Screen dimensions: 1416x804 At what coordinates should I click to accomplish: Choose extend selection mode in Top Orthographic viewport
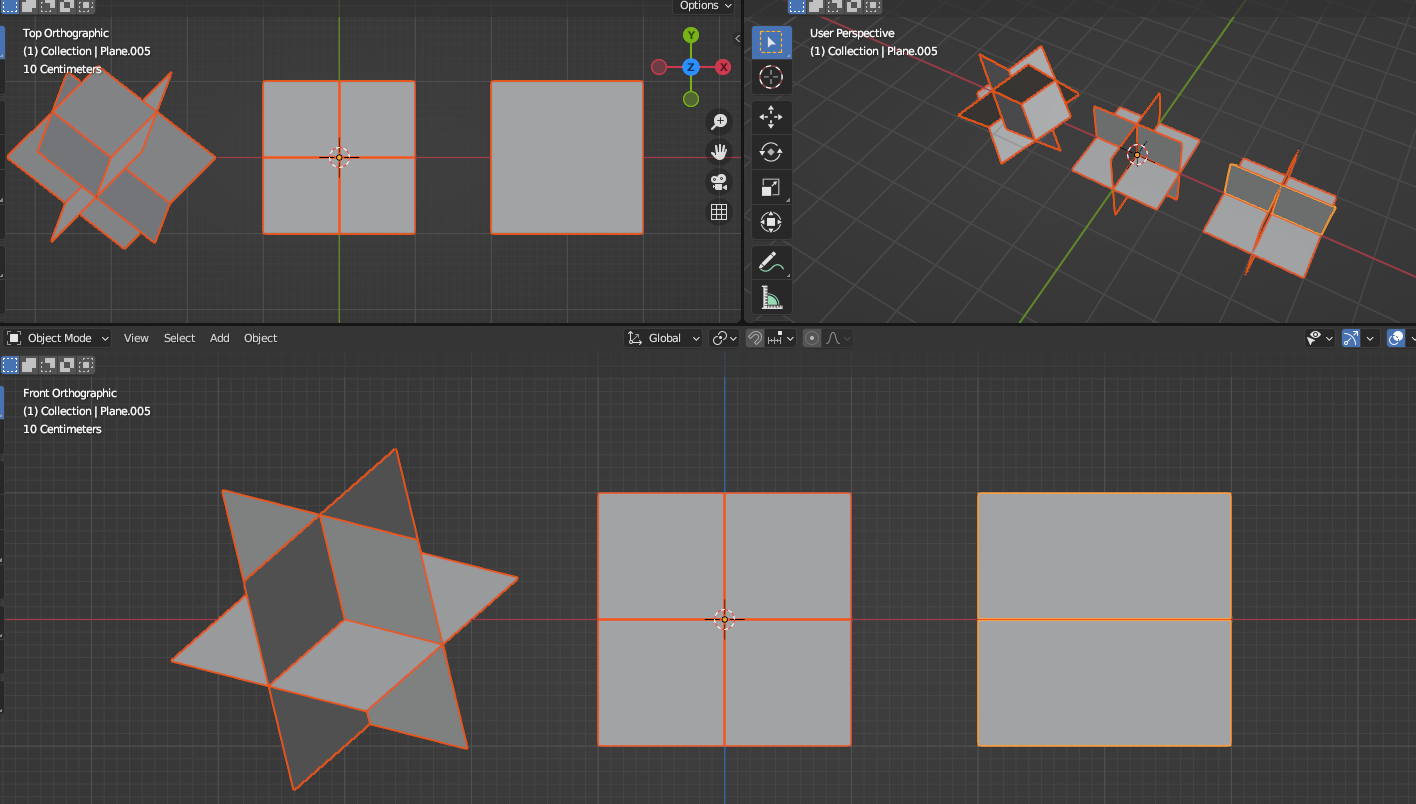pos(29,5)
